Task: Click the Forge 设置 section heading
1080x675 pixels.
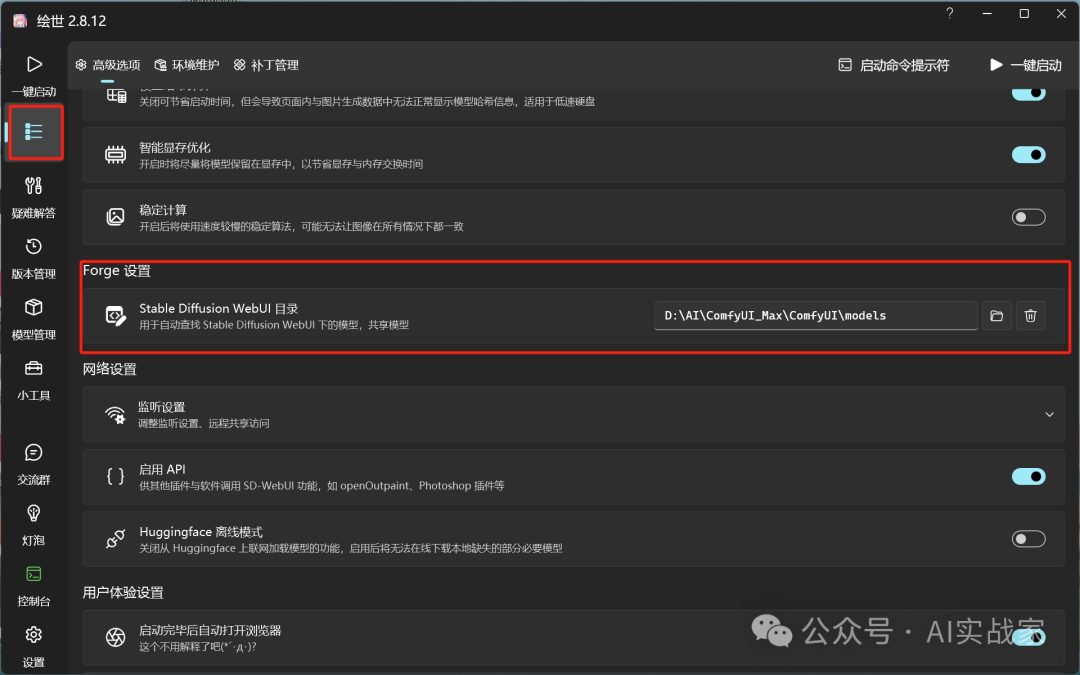Action: tap(116, 271)
